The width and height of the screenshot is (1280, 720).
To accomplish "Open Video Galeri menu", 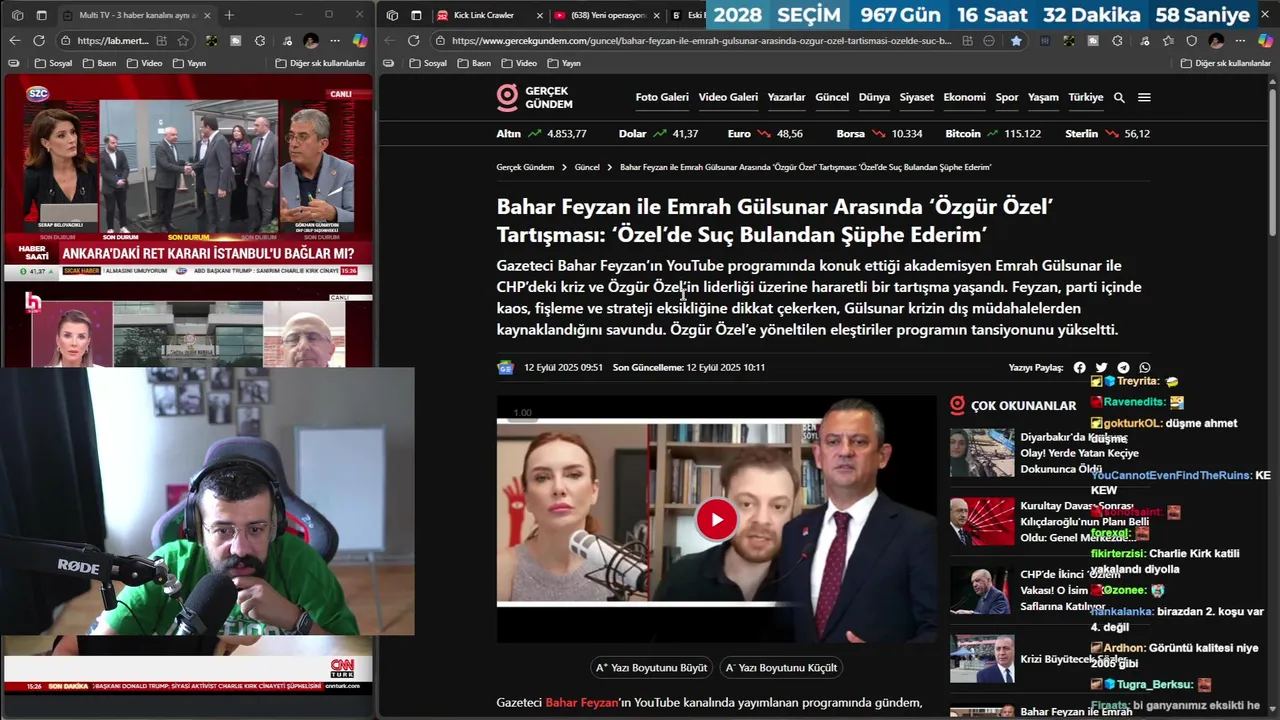I will point(728,98).
